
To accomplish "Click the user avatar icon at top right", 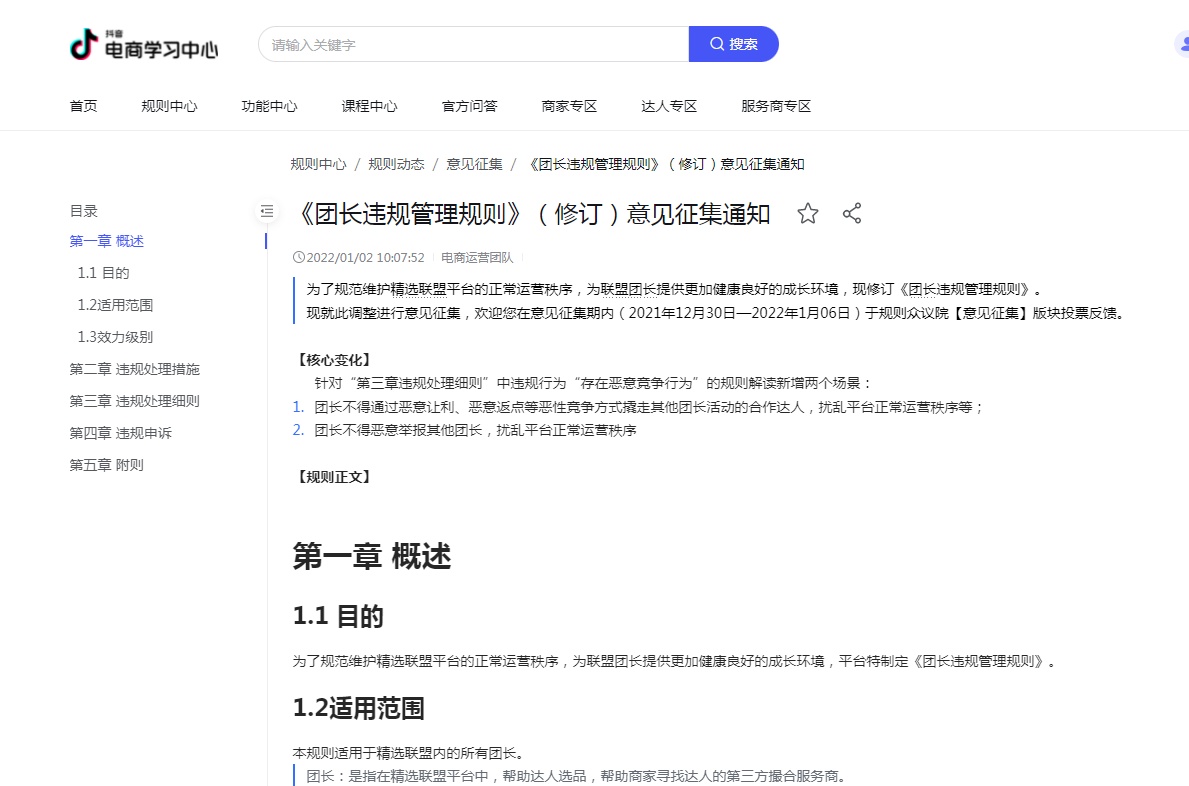I will pyautogui.click(x=1182, y=44).
